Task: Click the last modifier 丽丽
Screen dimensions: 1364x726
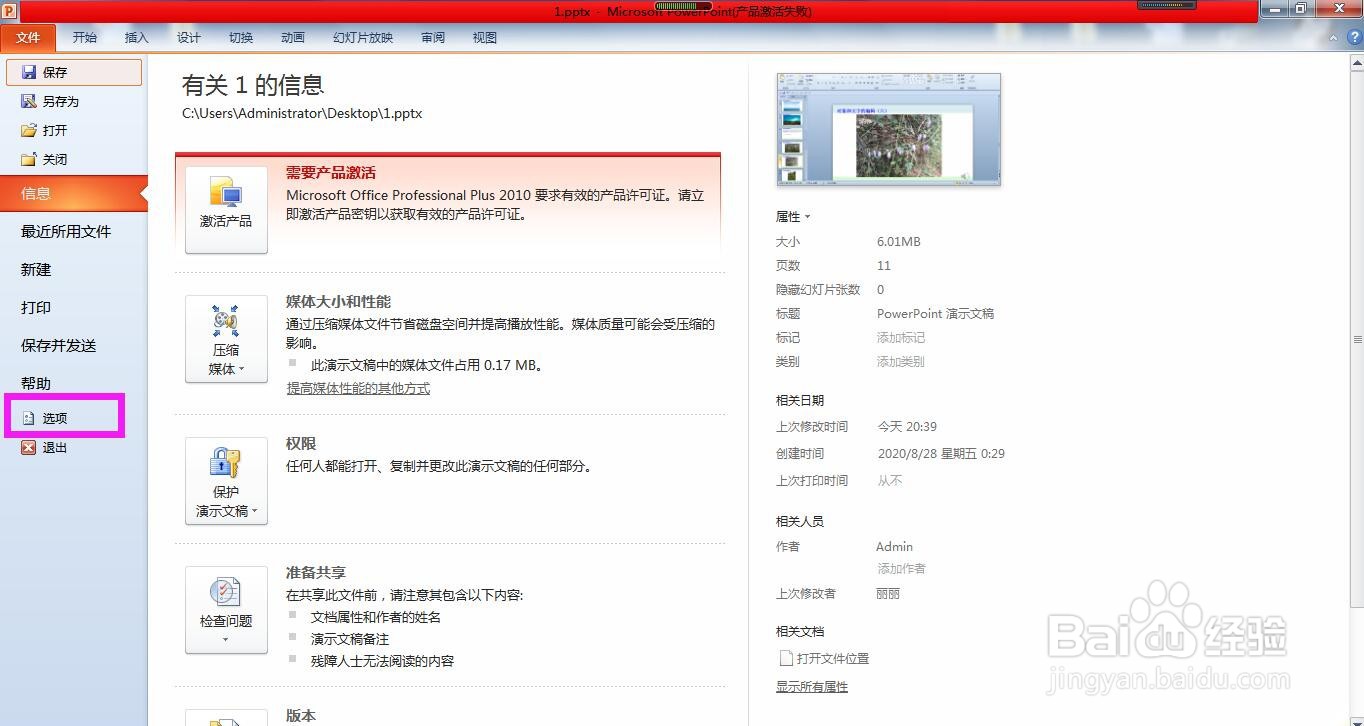Action: coord(888,593)
